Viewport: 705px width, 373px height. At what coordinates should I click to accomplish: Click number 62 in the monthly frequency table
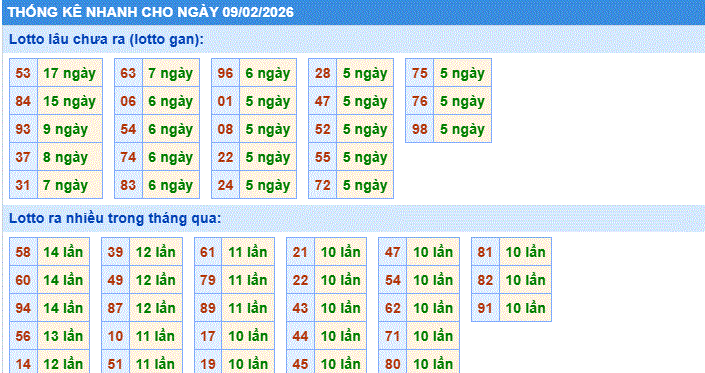393,307
